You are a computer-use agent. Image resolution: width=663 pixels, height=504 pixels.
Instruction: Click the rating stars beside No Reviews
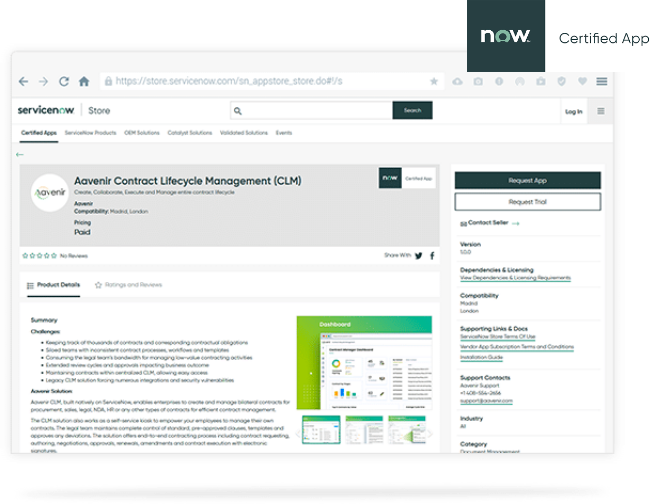click(x=39, y=255)
